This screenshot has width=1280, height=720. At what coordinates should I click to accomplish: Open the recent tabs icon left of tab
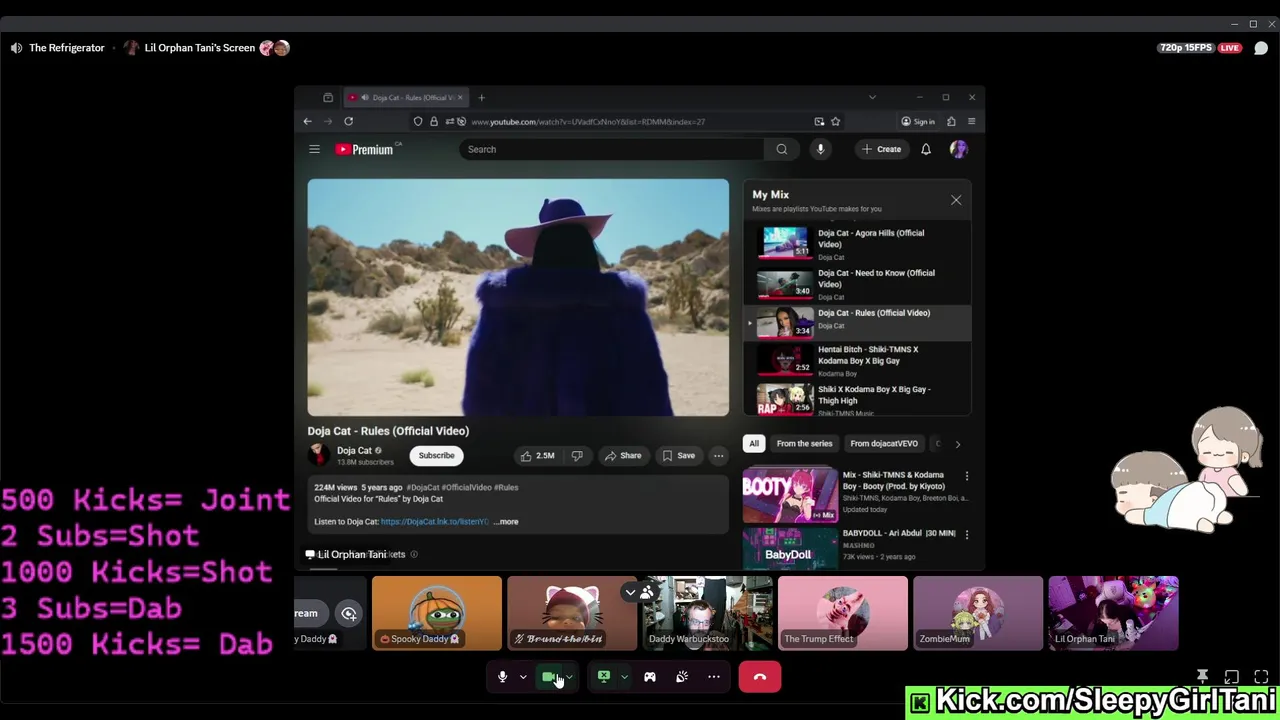tap(328, 97)
